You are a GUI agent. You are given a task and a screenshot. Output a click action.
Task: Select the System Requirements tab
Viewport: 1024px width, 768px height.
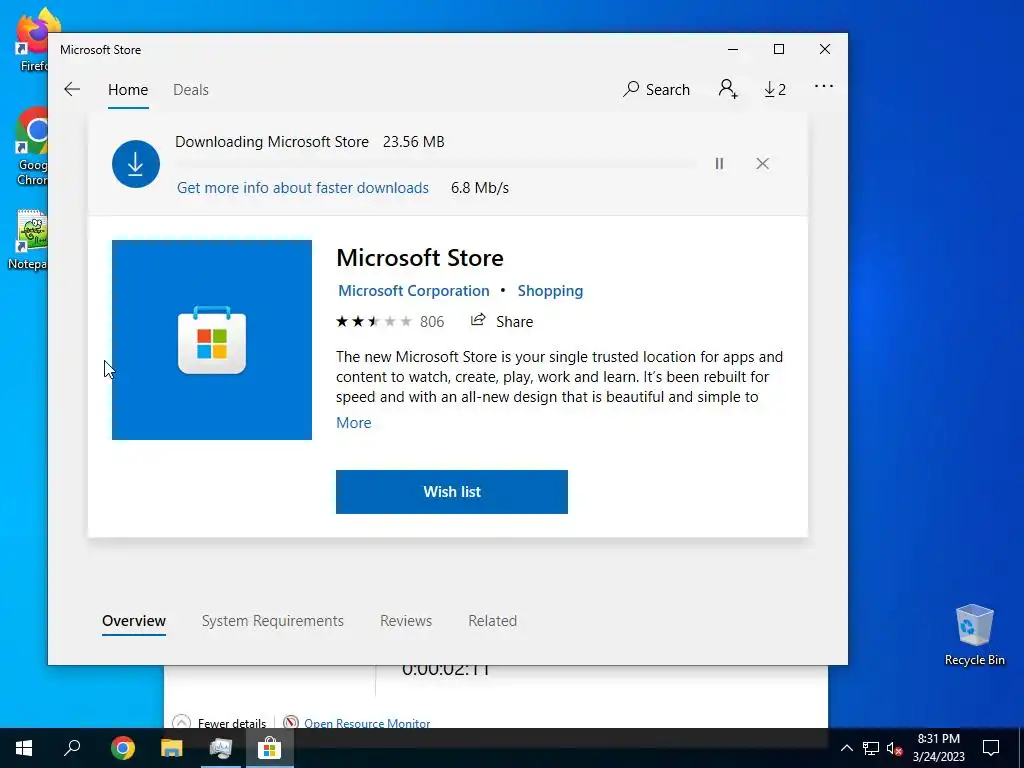tap(272, 621)
